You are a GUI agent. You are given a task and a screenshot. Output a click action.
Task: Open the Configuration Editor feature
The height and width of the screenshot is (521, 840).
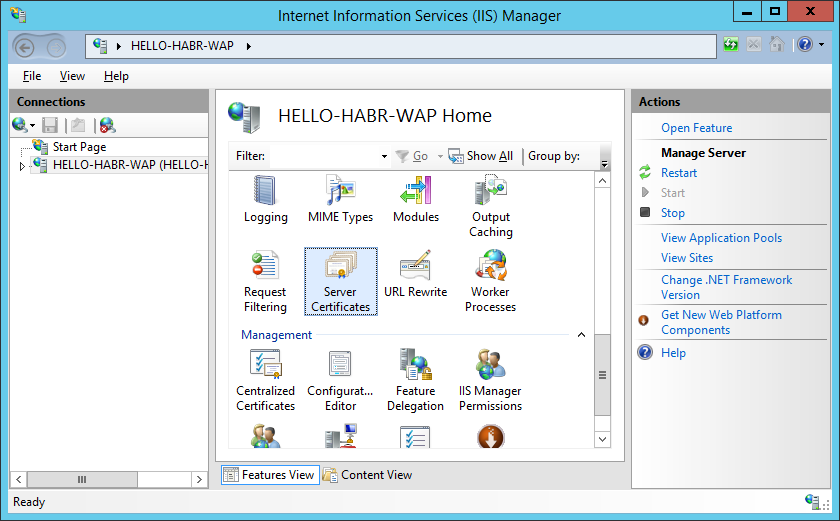pos(340,380)
